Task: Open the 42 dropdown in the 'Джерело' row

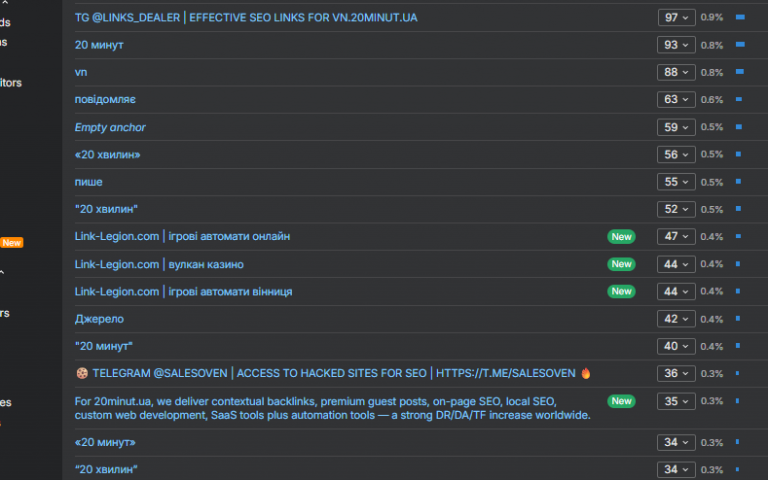Action: coord(676,319)
